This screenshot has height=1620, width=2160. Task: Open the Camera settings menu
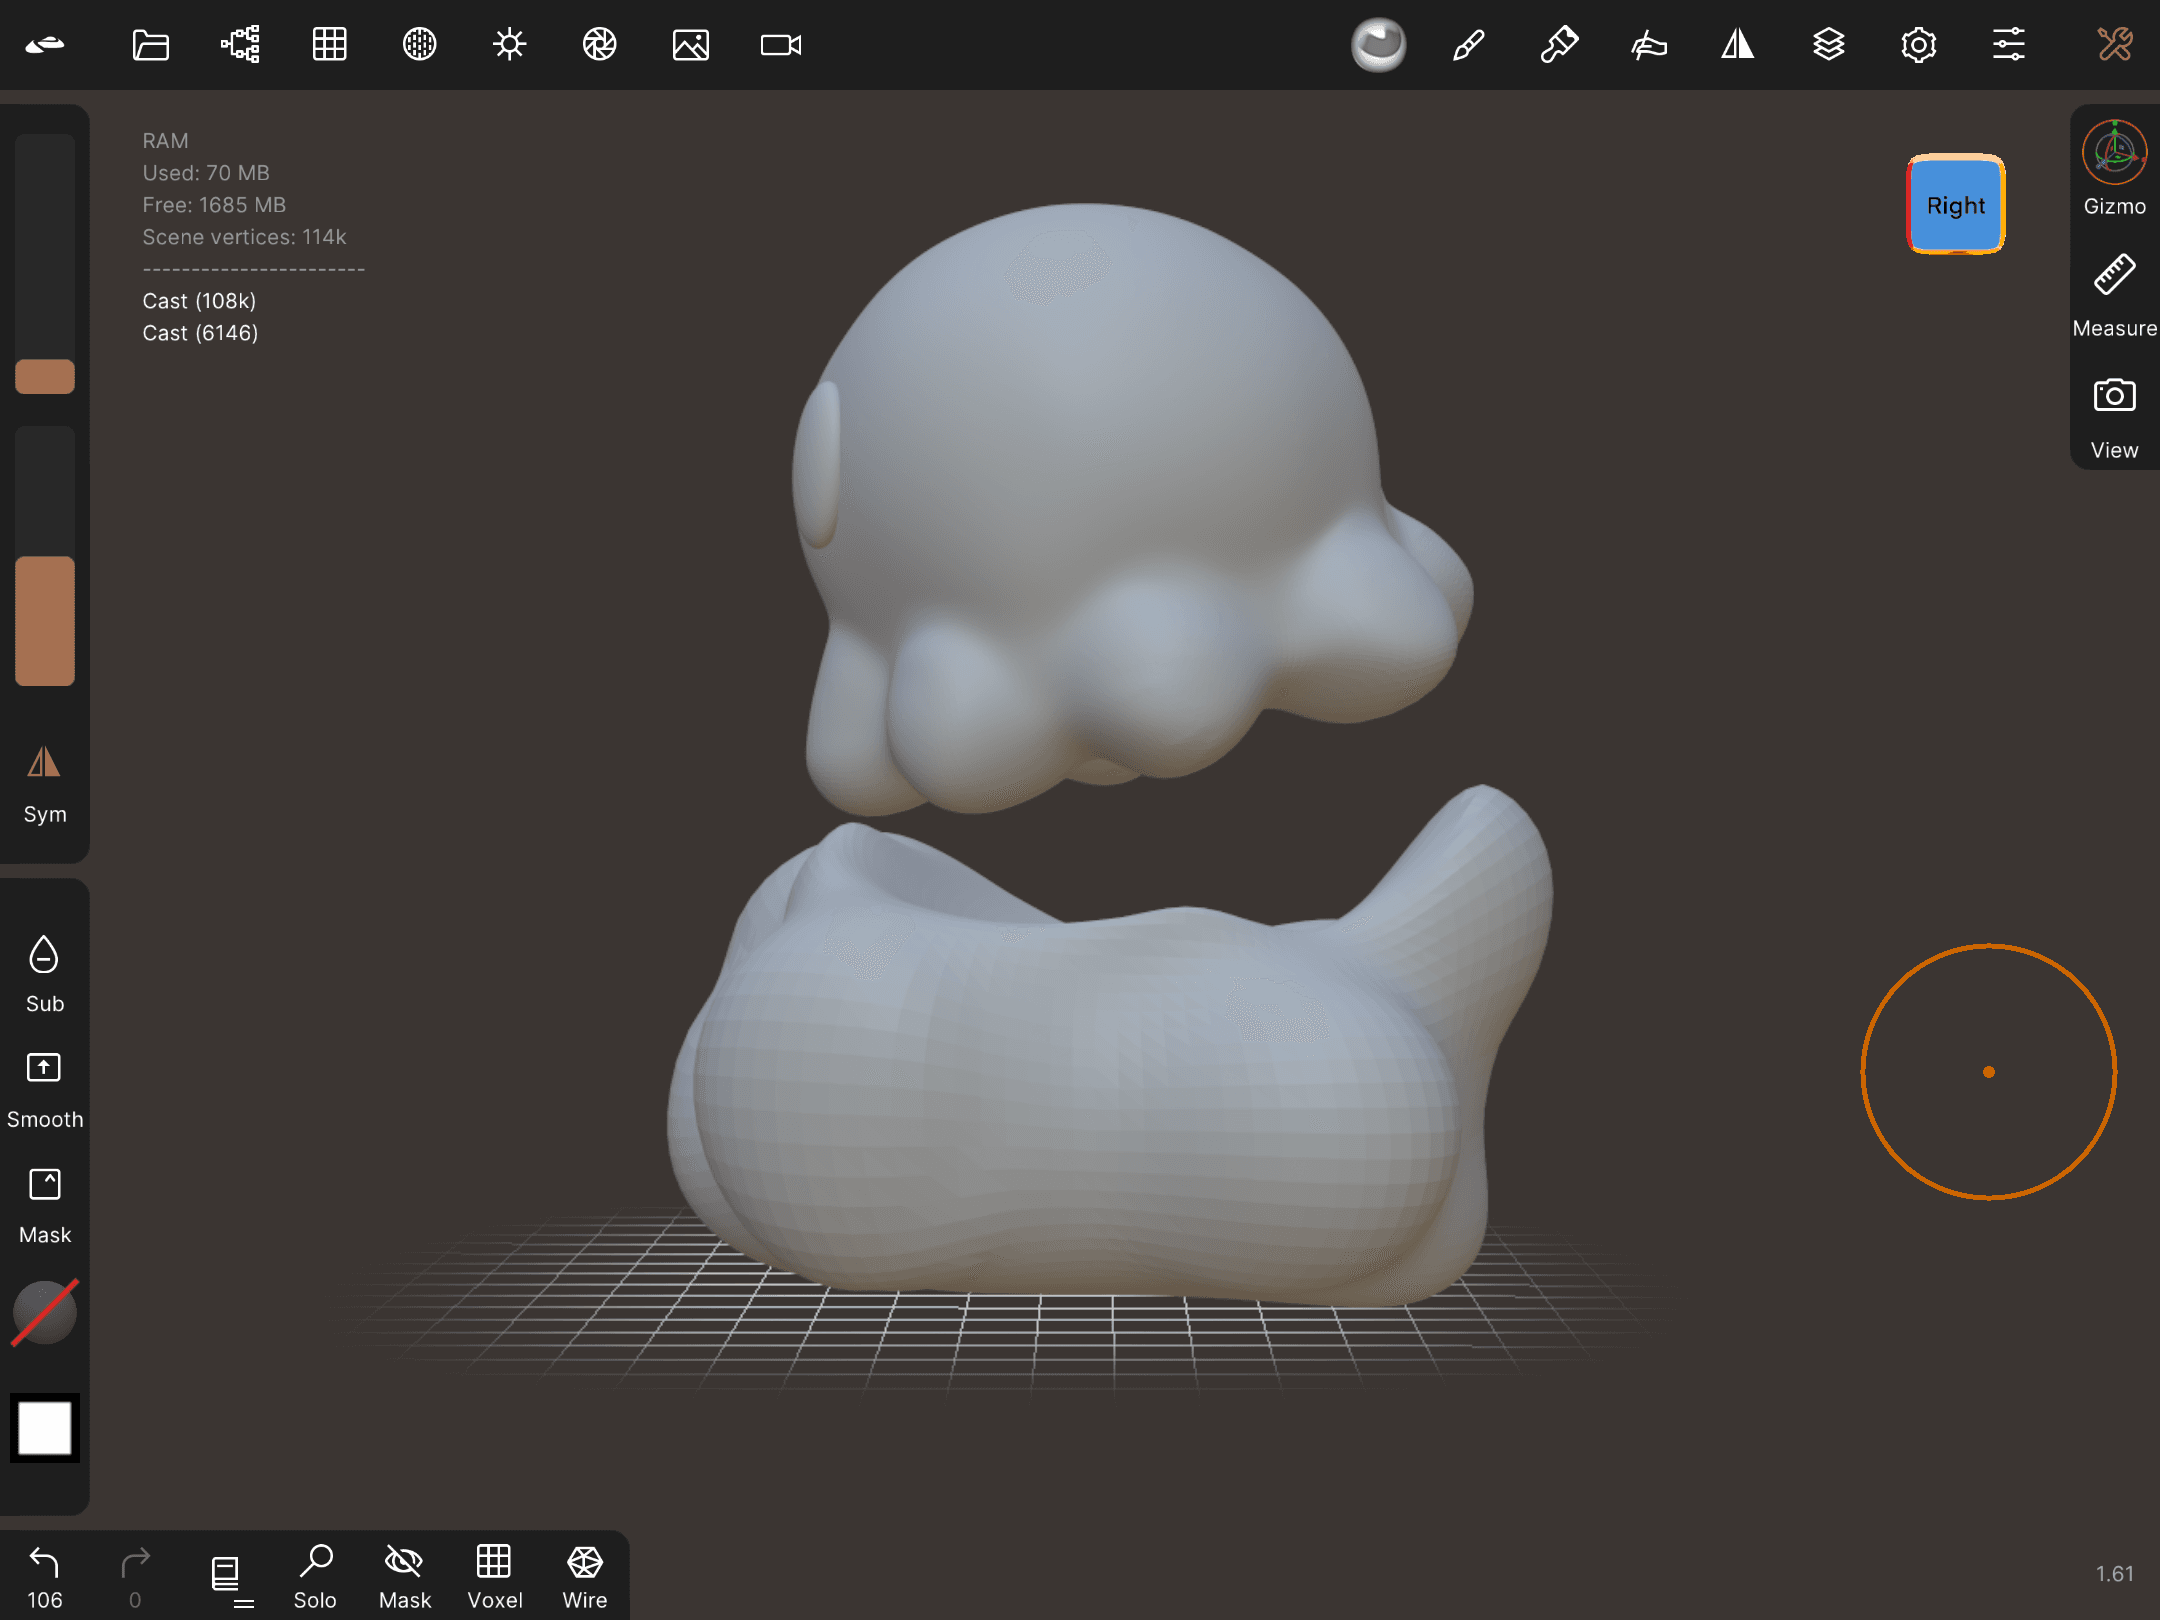point(780,45)
